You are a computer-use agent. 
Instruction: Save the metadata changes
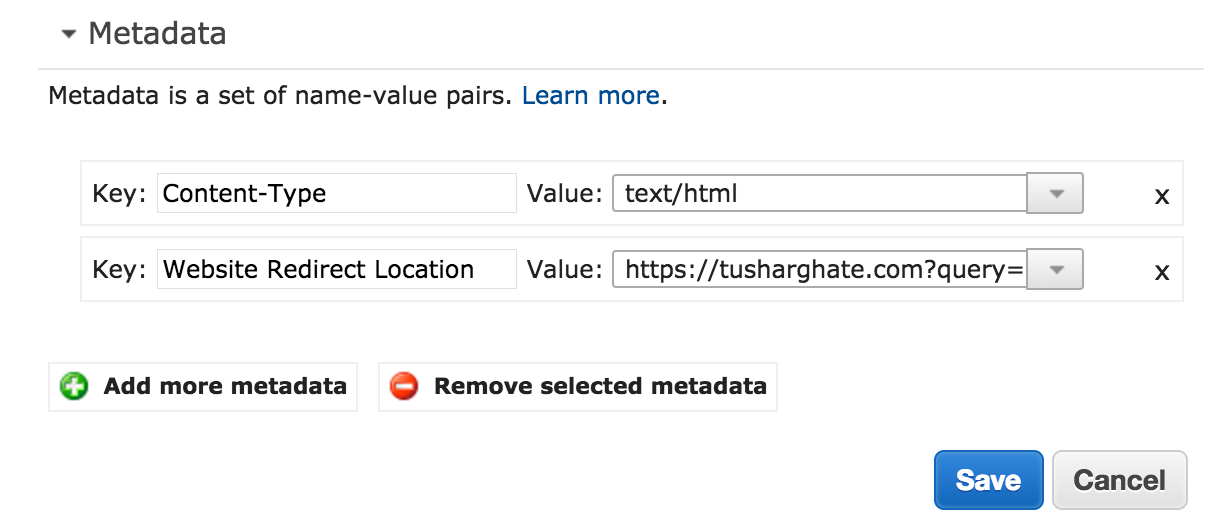click(x=988, y=480)
